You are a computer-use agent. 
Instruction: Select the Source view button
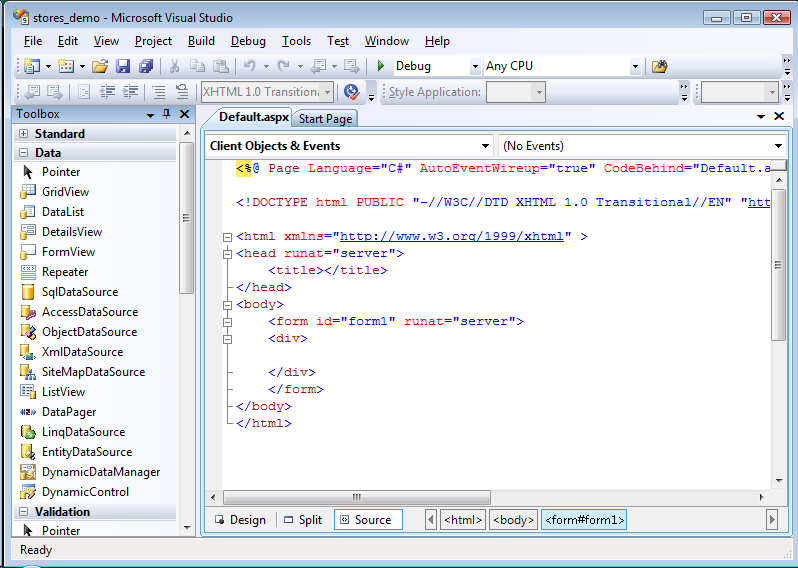click(368, 520)
